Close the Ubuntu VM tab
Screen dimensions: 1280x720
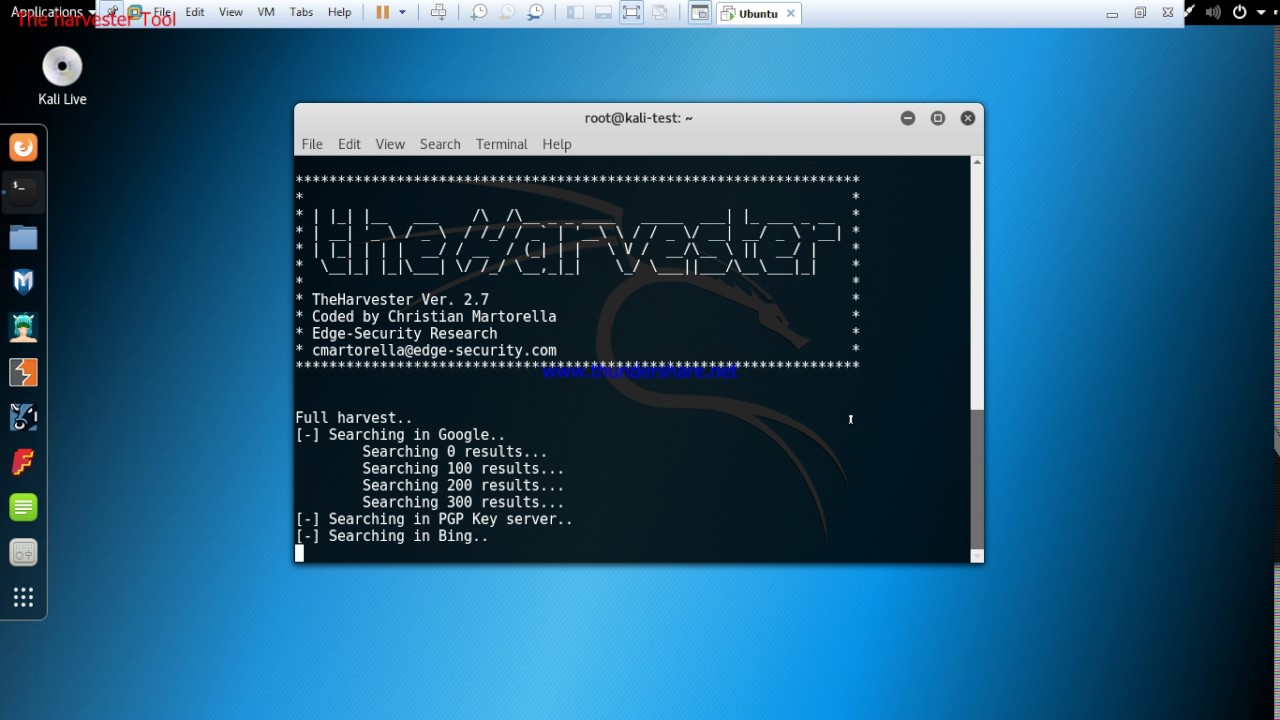791,14
